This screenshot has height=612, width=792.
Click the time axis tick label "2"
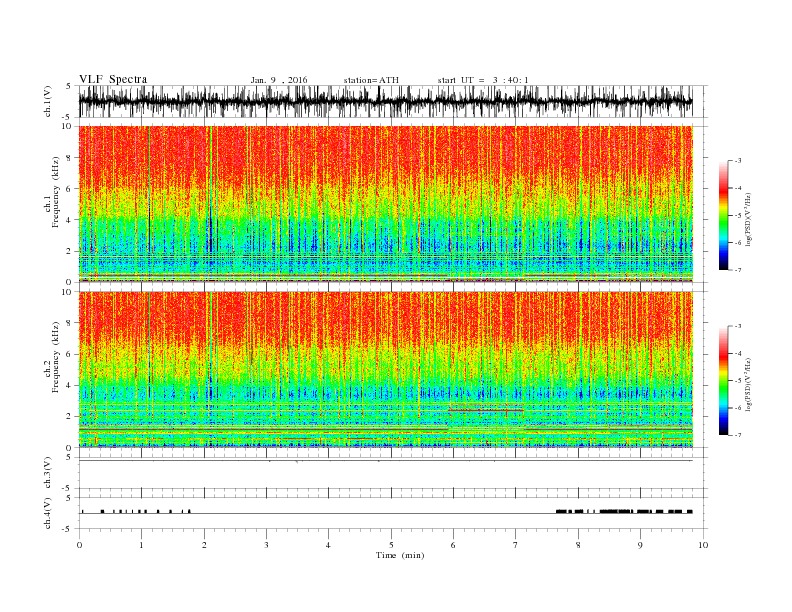tap(204, 545)
